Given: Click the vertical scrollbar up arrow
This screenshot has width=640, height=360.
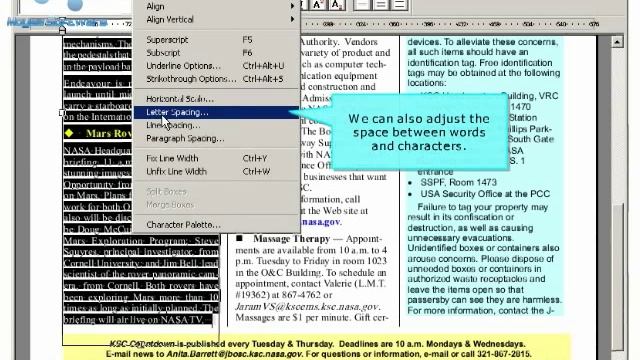Looking at the screenshot, I should (x=617, y=42).
